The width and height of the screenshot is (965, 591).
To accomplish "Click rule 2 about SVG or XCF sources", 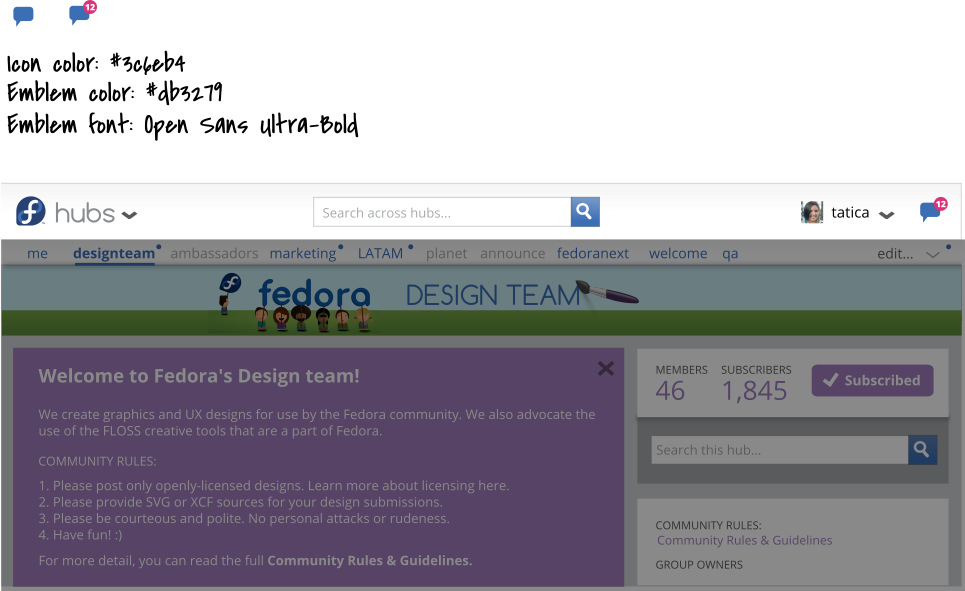I will pos(241,502).
